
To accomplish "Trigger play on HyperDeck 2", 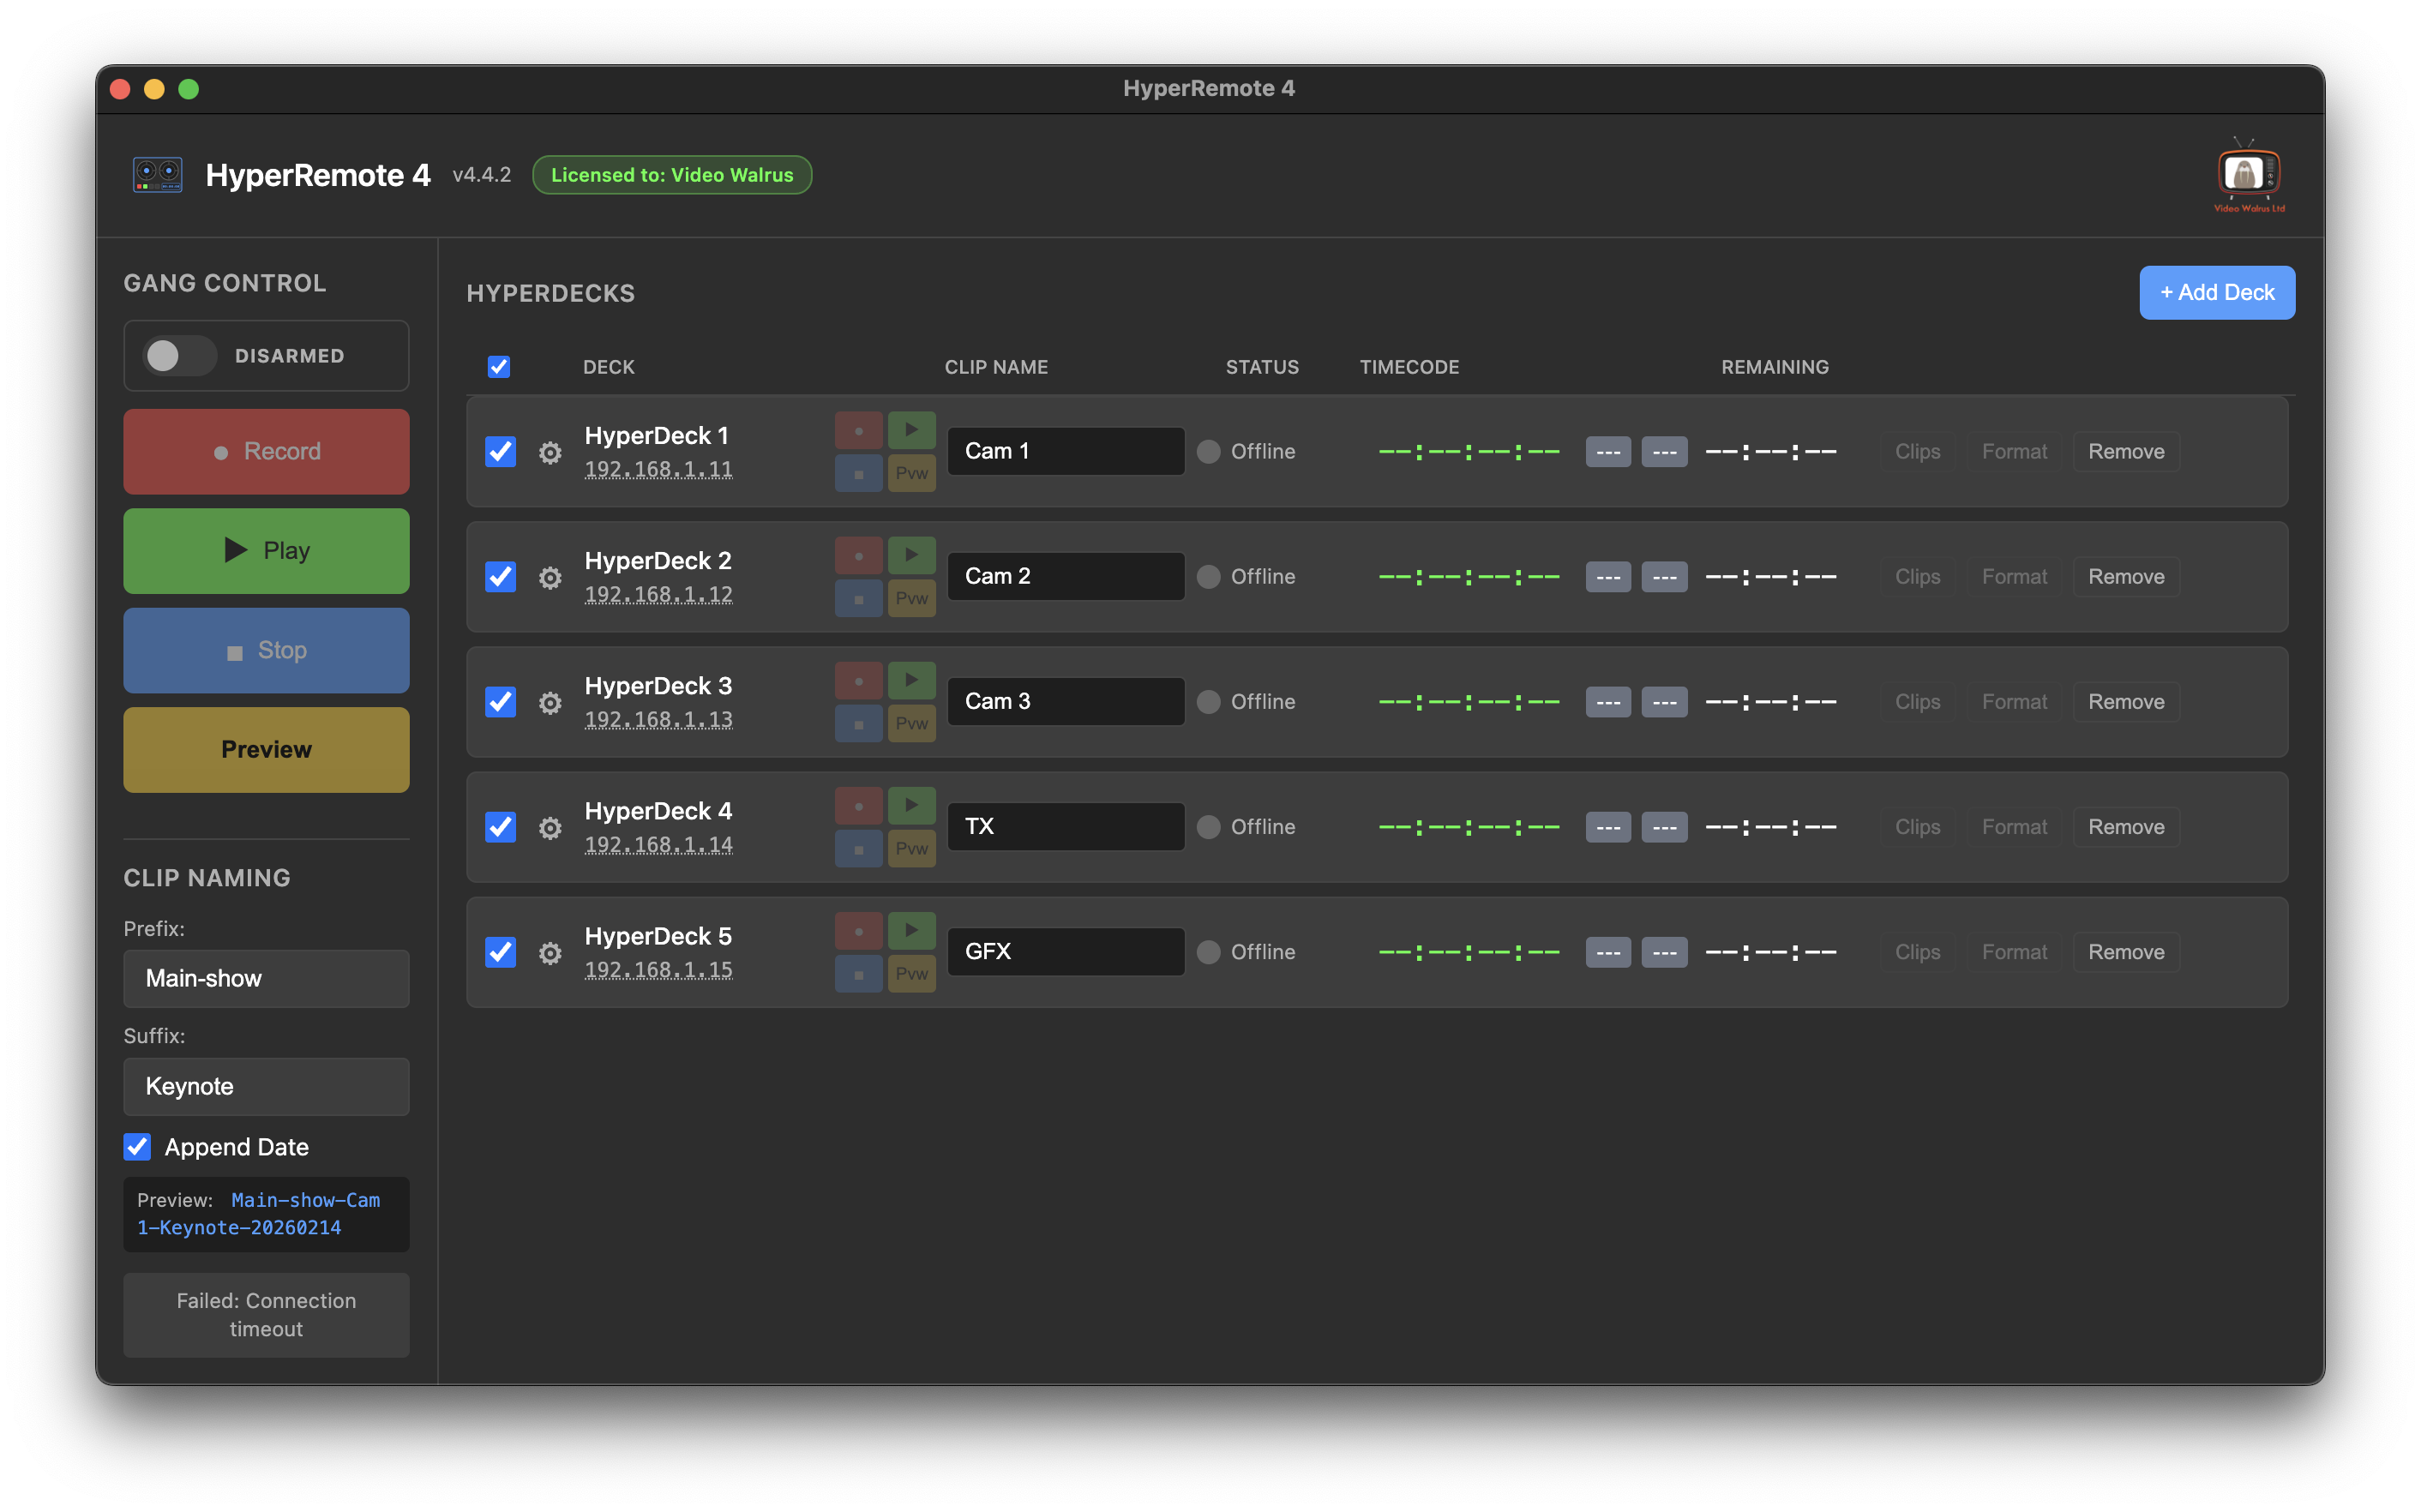I will coord(911,555).
